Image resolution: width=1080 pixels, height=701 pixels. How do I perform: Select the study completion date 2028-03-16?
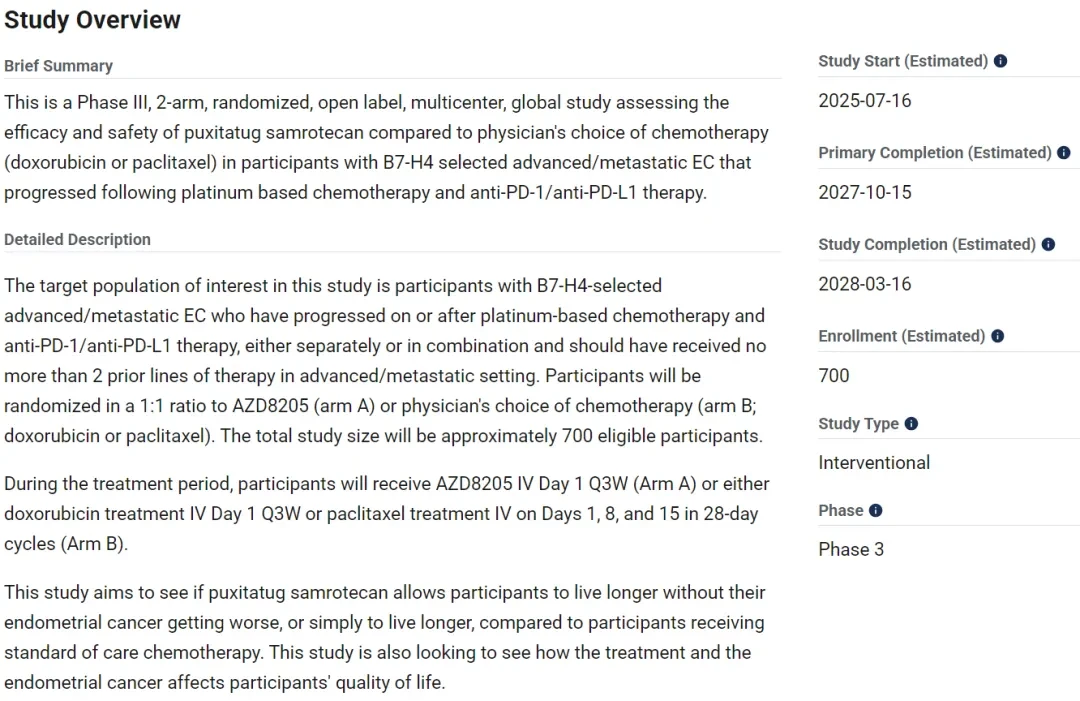pyautogui.click(x=864, y=284)
